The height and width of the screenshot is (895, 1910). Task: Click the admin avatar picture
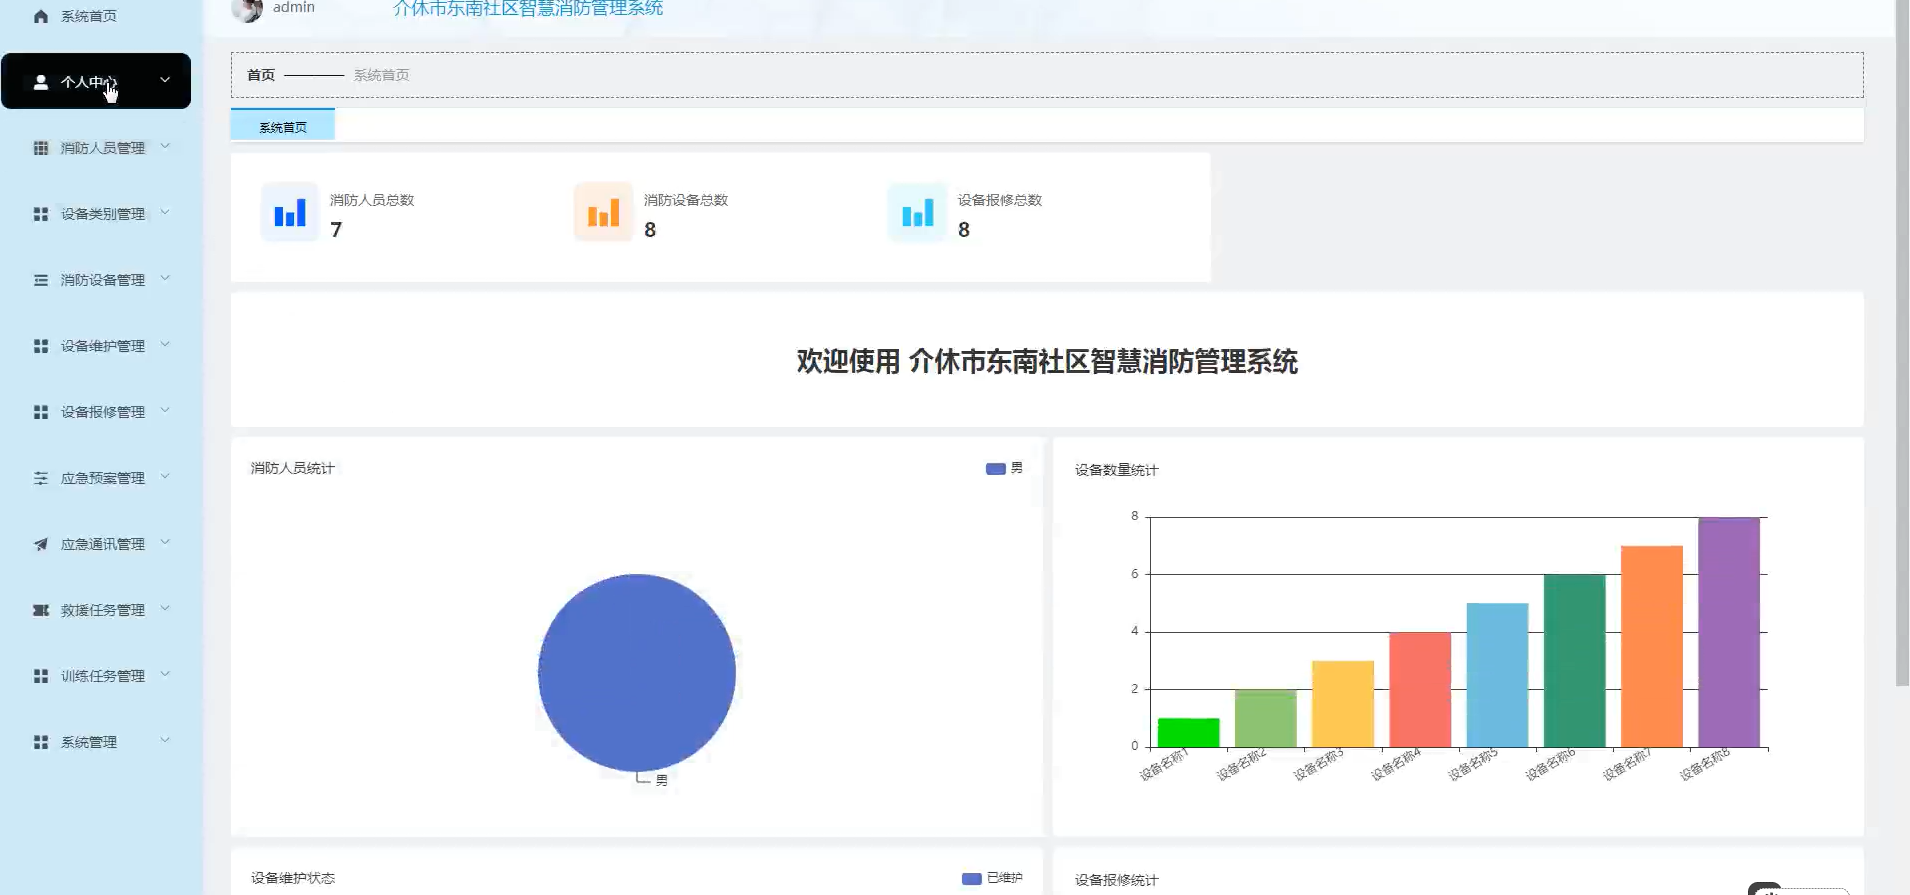(247, 9)
